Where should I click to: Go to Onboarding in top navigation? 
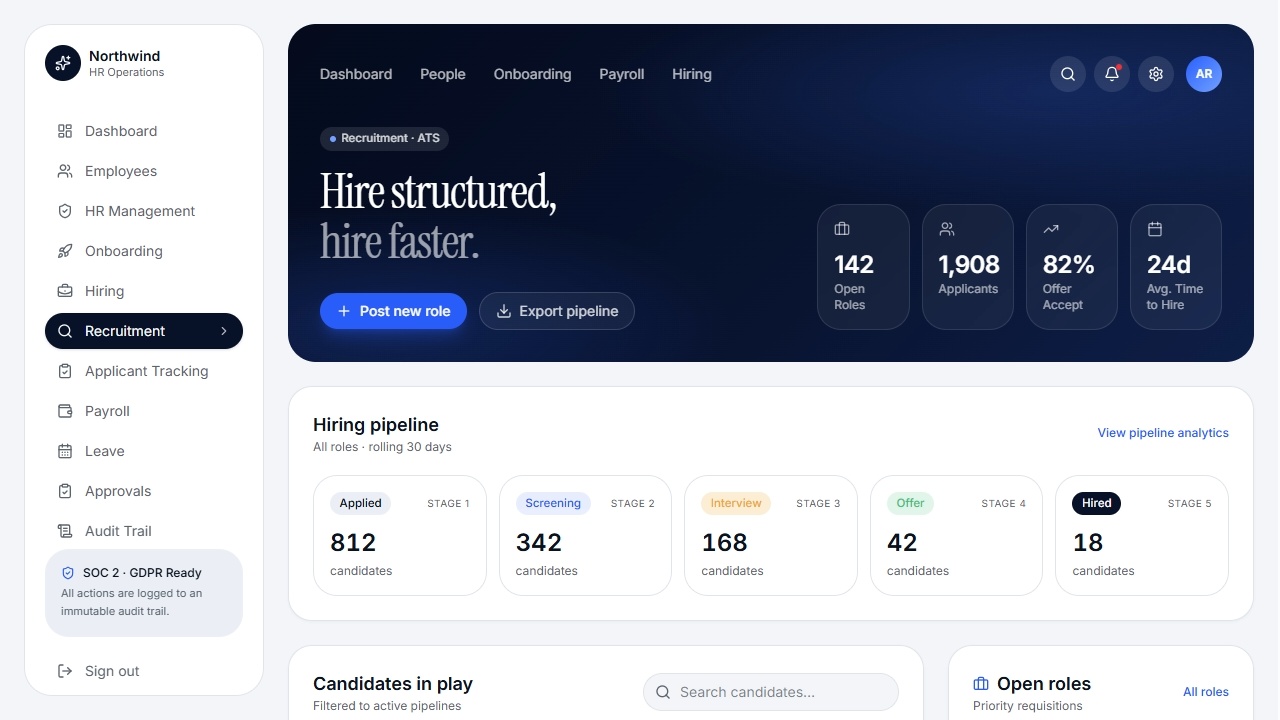[532, 74]
